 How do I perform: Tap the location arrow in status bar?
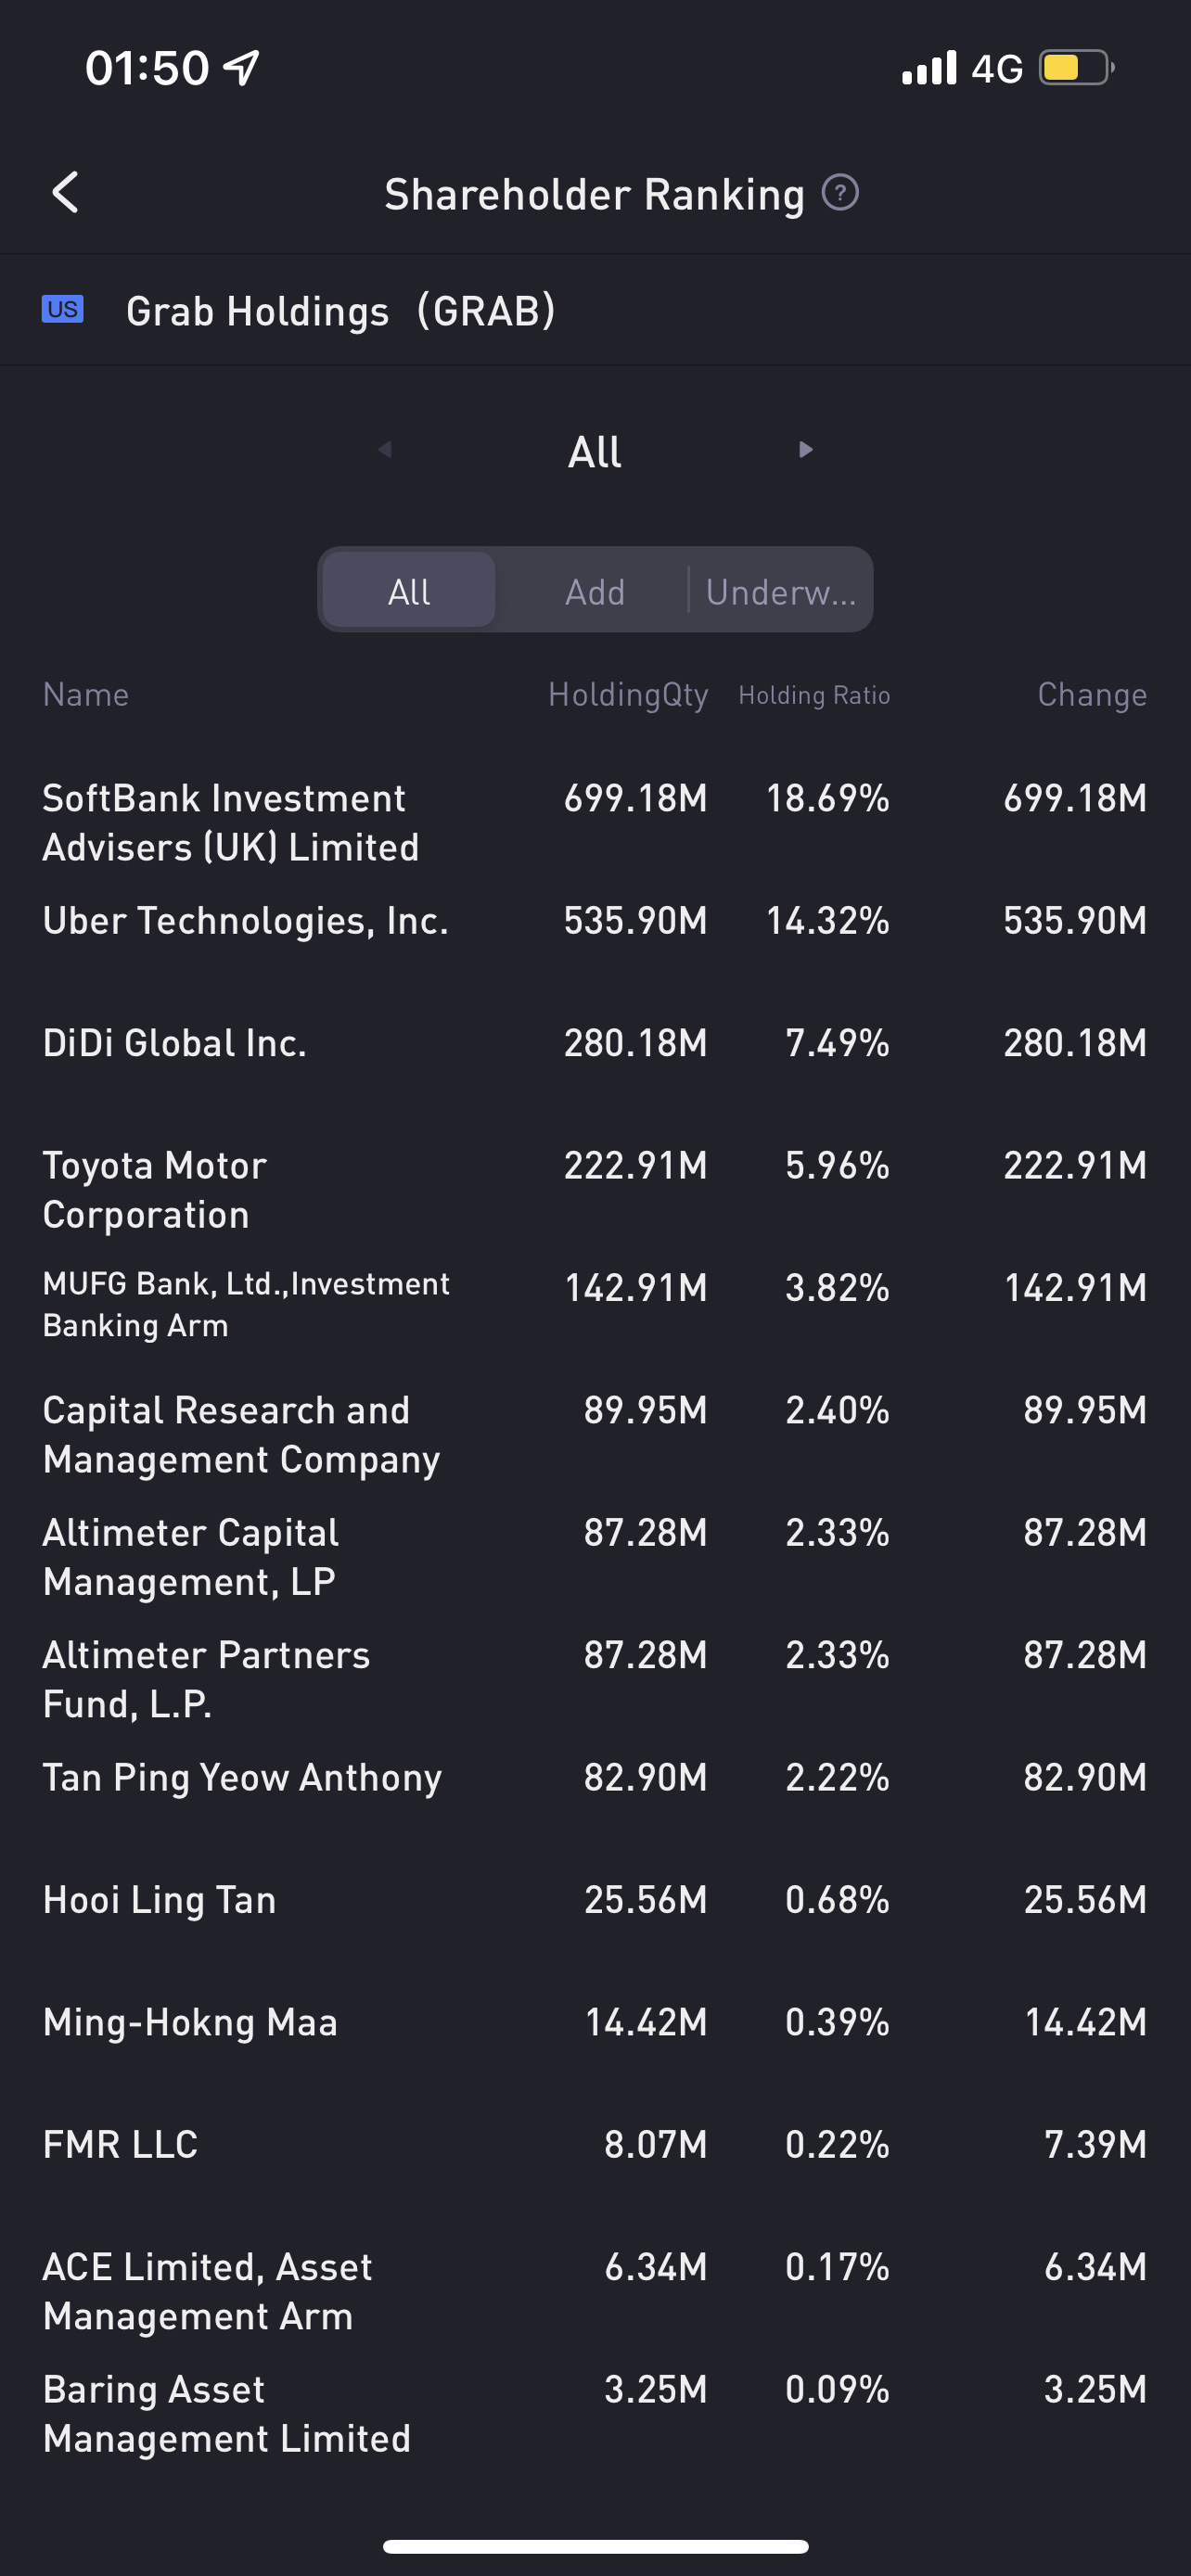pyautogui.click(x=241, y=67)
